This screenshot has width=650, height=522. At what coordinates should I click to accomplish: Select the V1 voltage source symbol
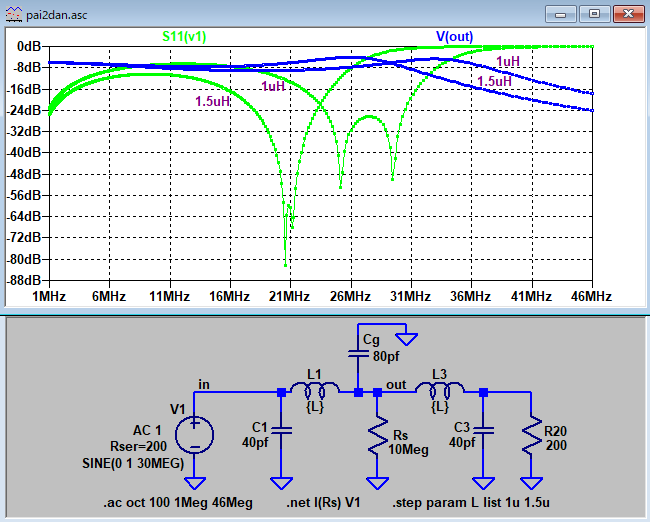(194, 435)
